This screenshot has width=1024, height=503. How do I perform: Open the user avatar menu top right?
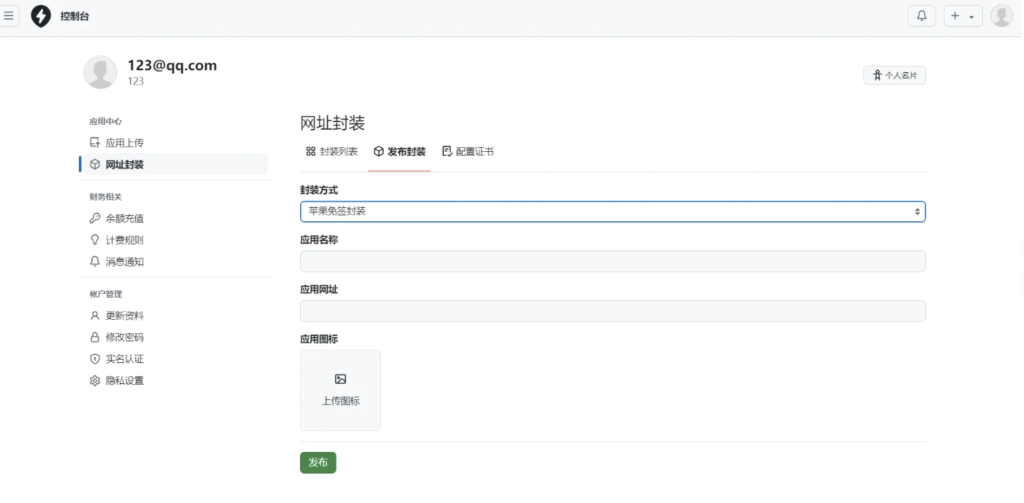[1000, 16]
